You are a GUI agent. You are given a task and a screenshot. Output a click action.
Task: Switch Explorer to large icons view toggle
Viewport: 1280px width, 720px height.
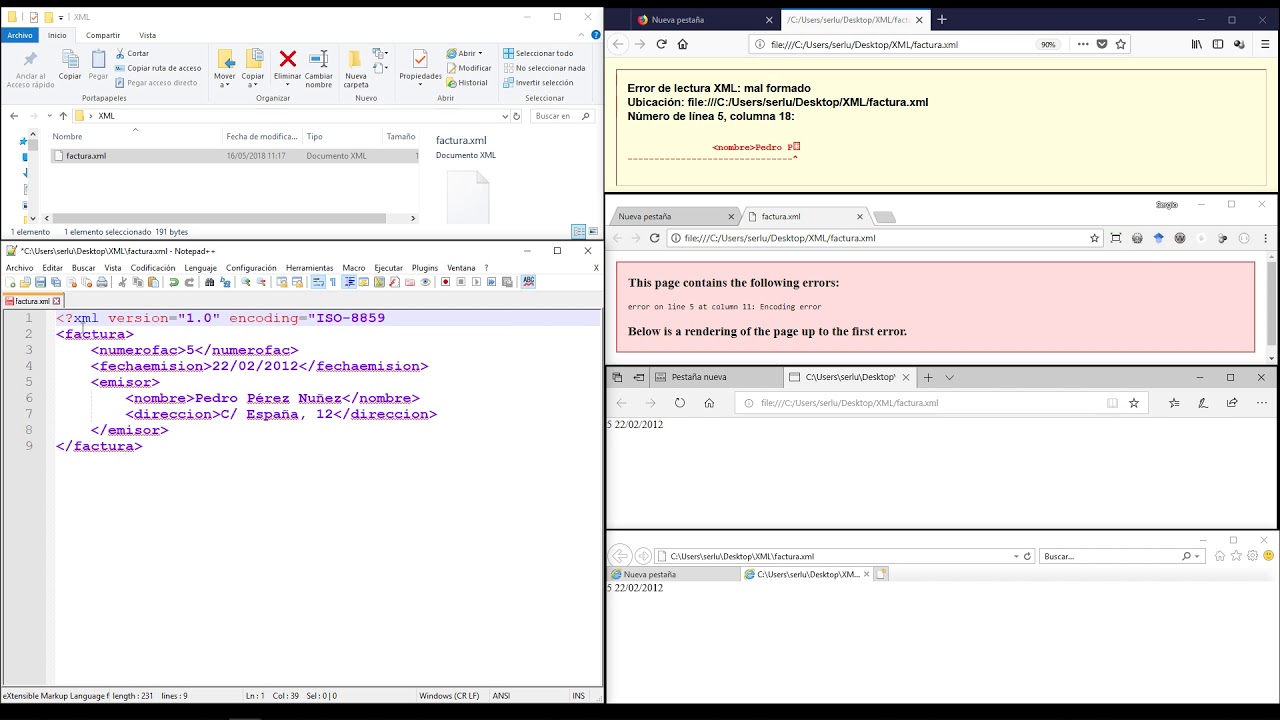click(x=591, y=232)
